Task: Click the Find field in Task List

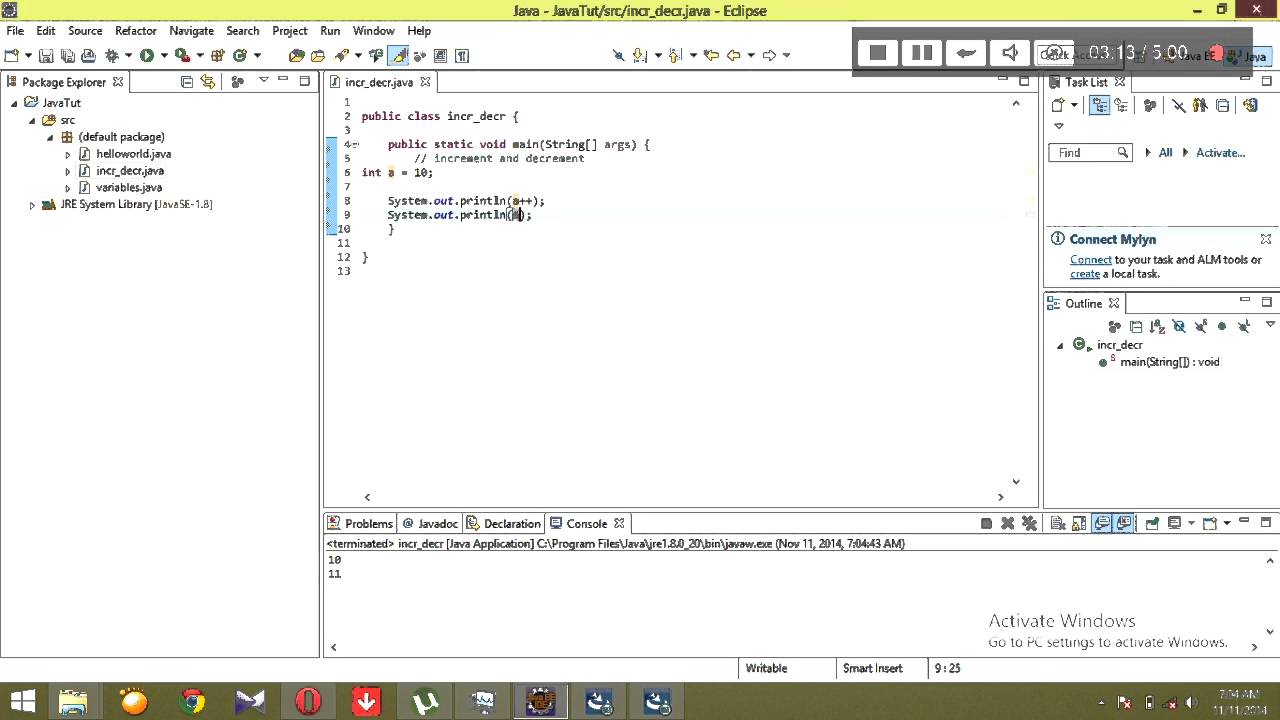Action: [x=1090, y=153]
